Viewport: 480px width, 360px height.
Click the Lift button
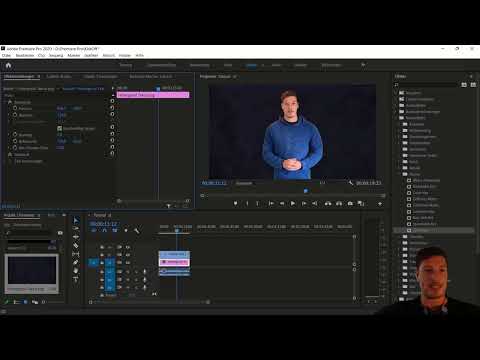[x=328, y=203]
